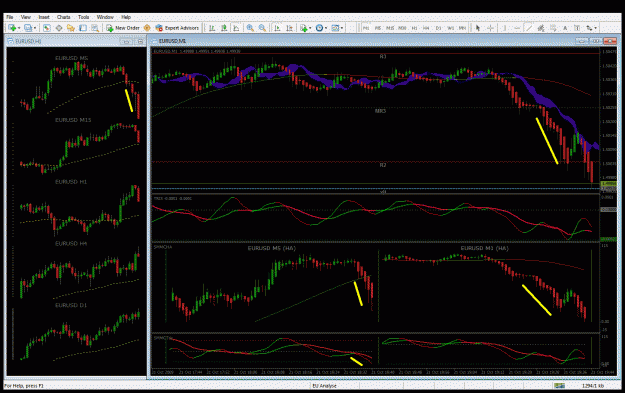Select the text tool A
625x393 pixels.
[x=565, y=28]
